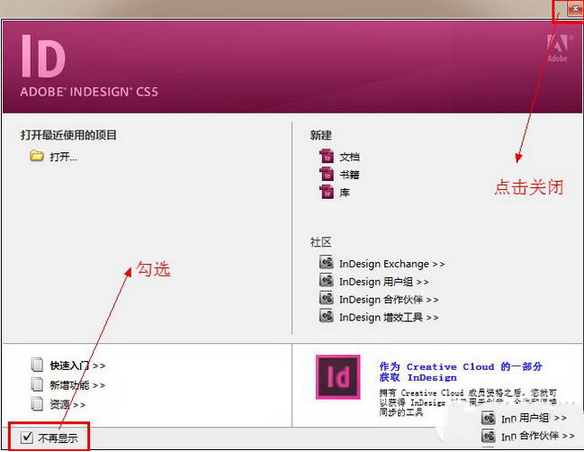Click the icon beside InDesign 增效工具
Image resolution: width=584 pixels, height=452 pixels.
click(x=326, y=316)
